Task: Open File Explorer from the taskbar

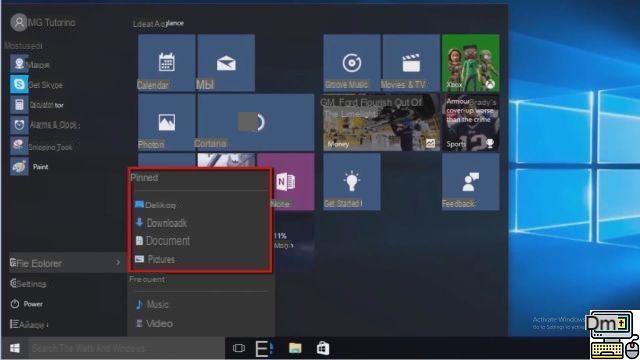Action: [x=295, y=348]
